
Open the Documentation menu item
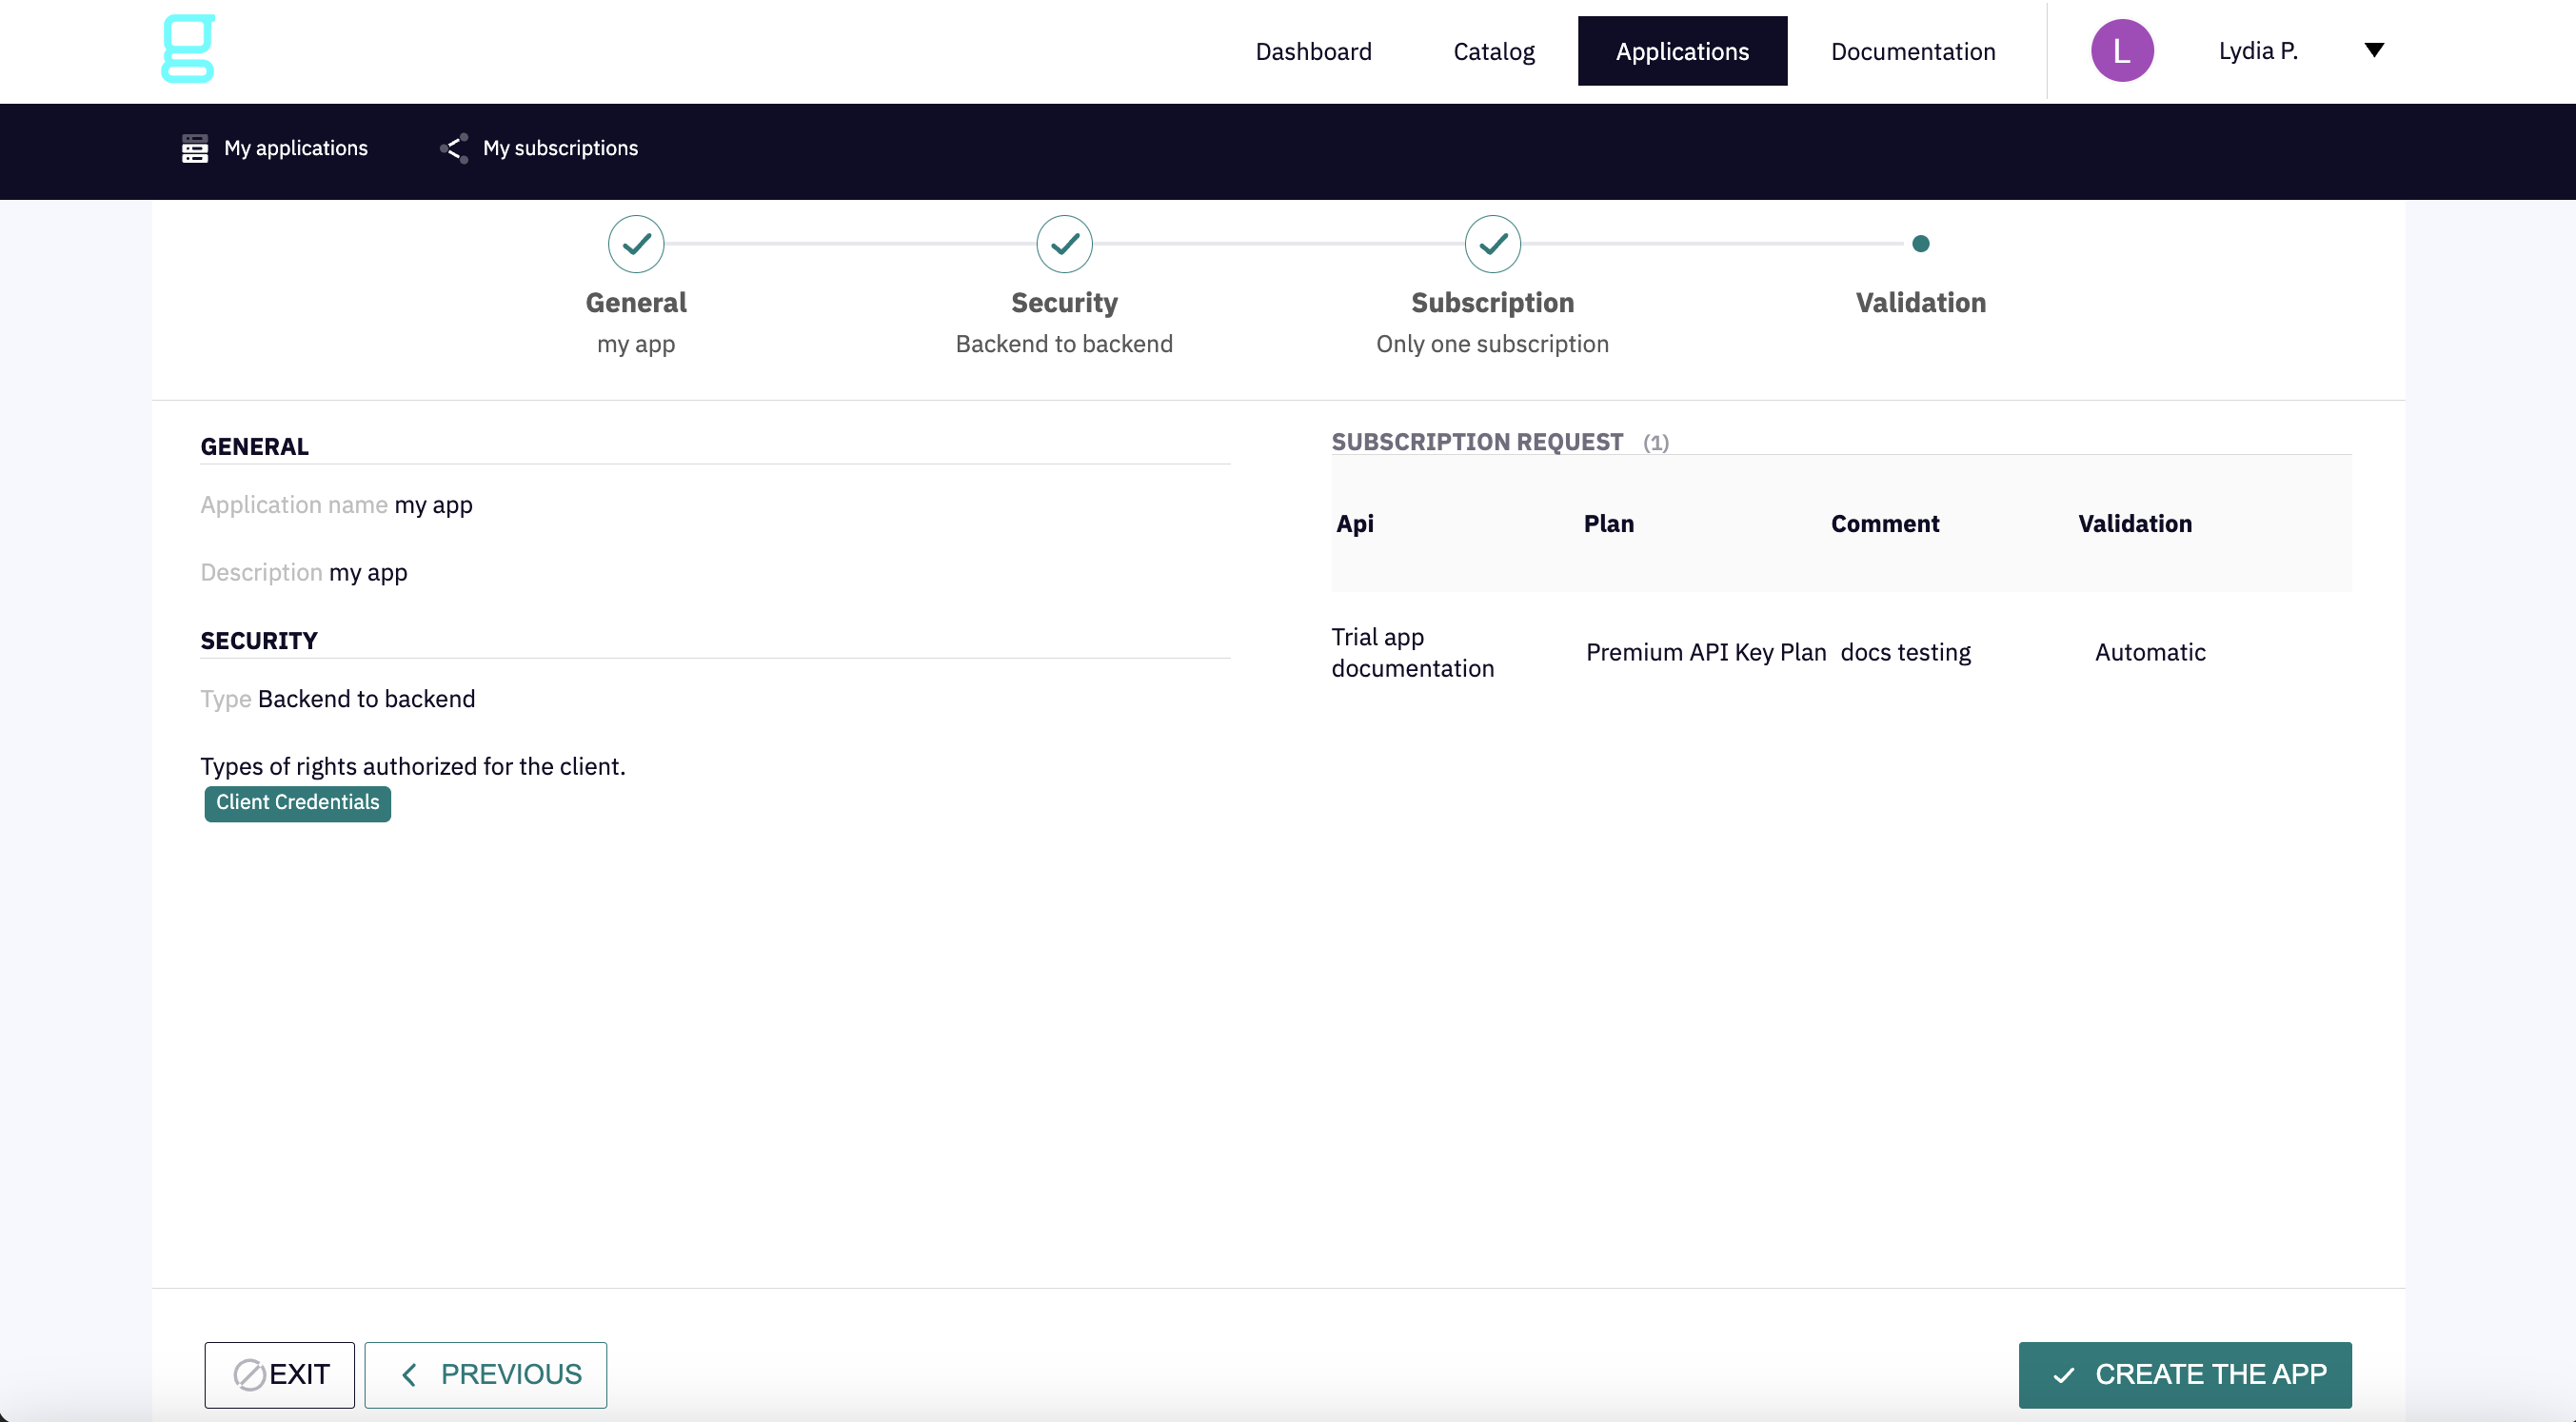pos(1912,51)
